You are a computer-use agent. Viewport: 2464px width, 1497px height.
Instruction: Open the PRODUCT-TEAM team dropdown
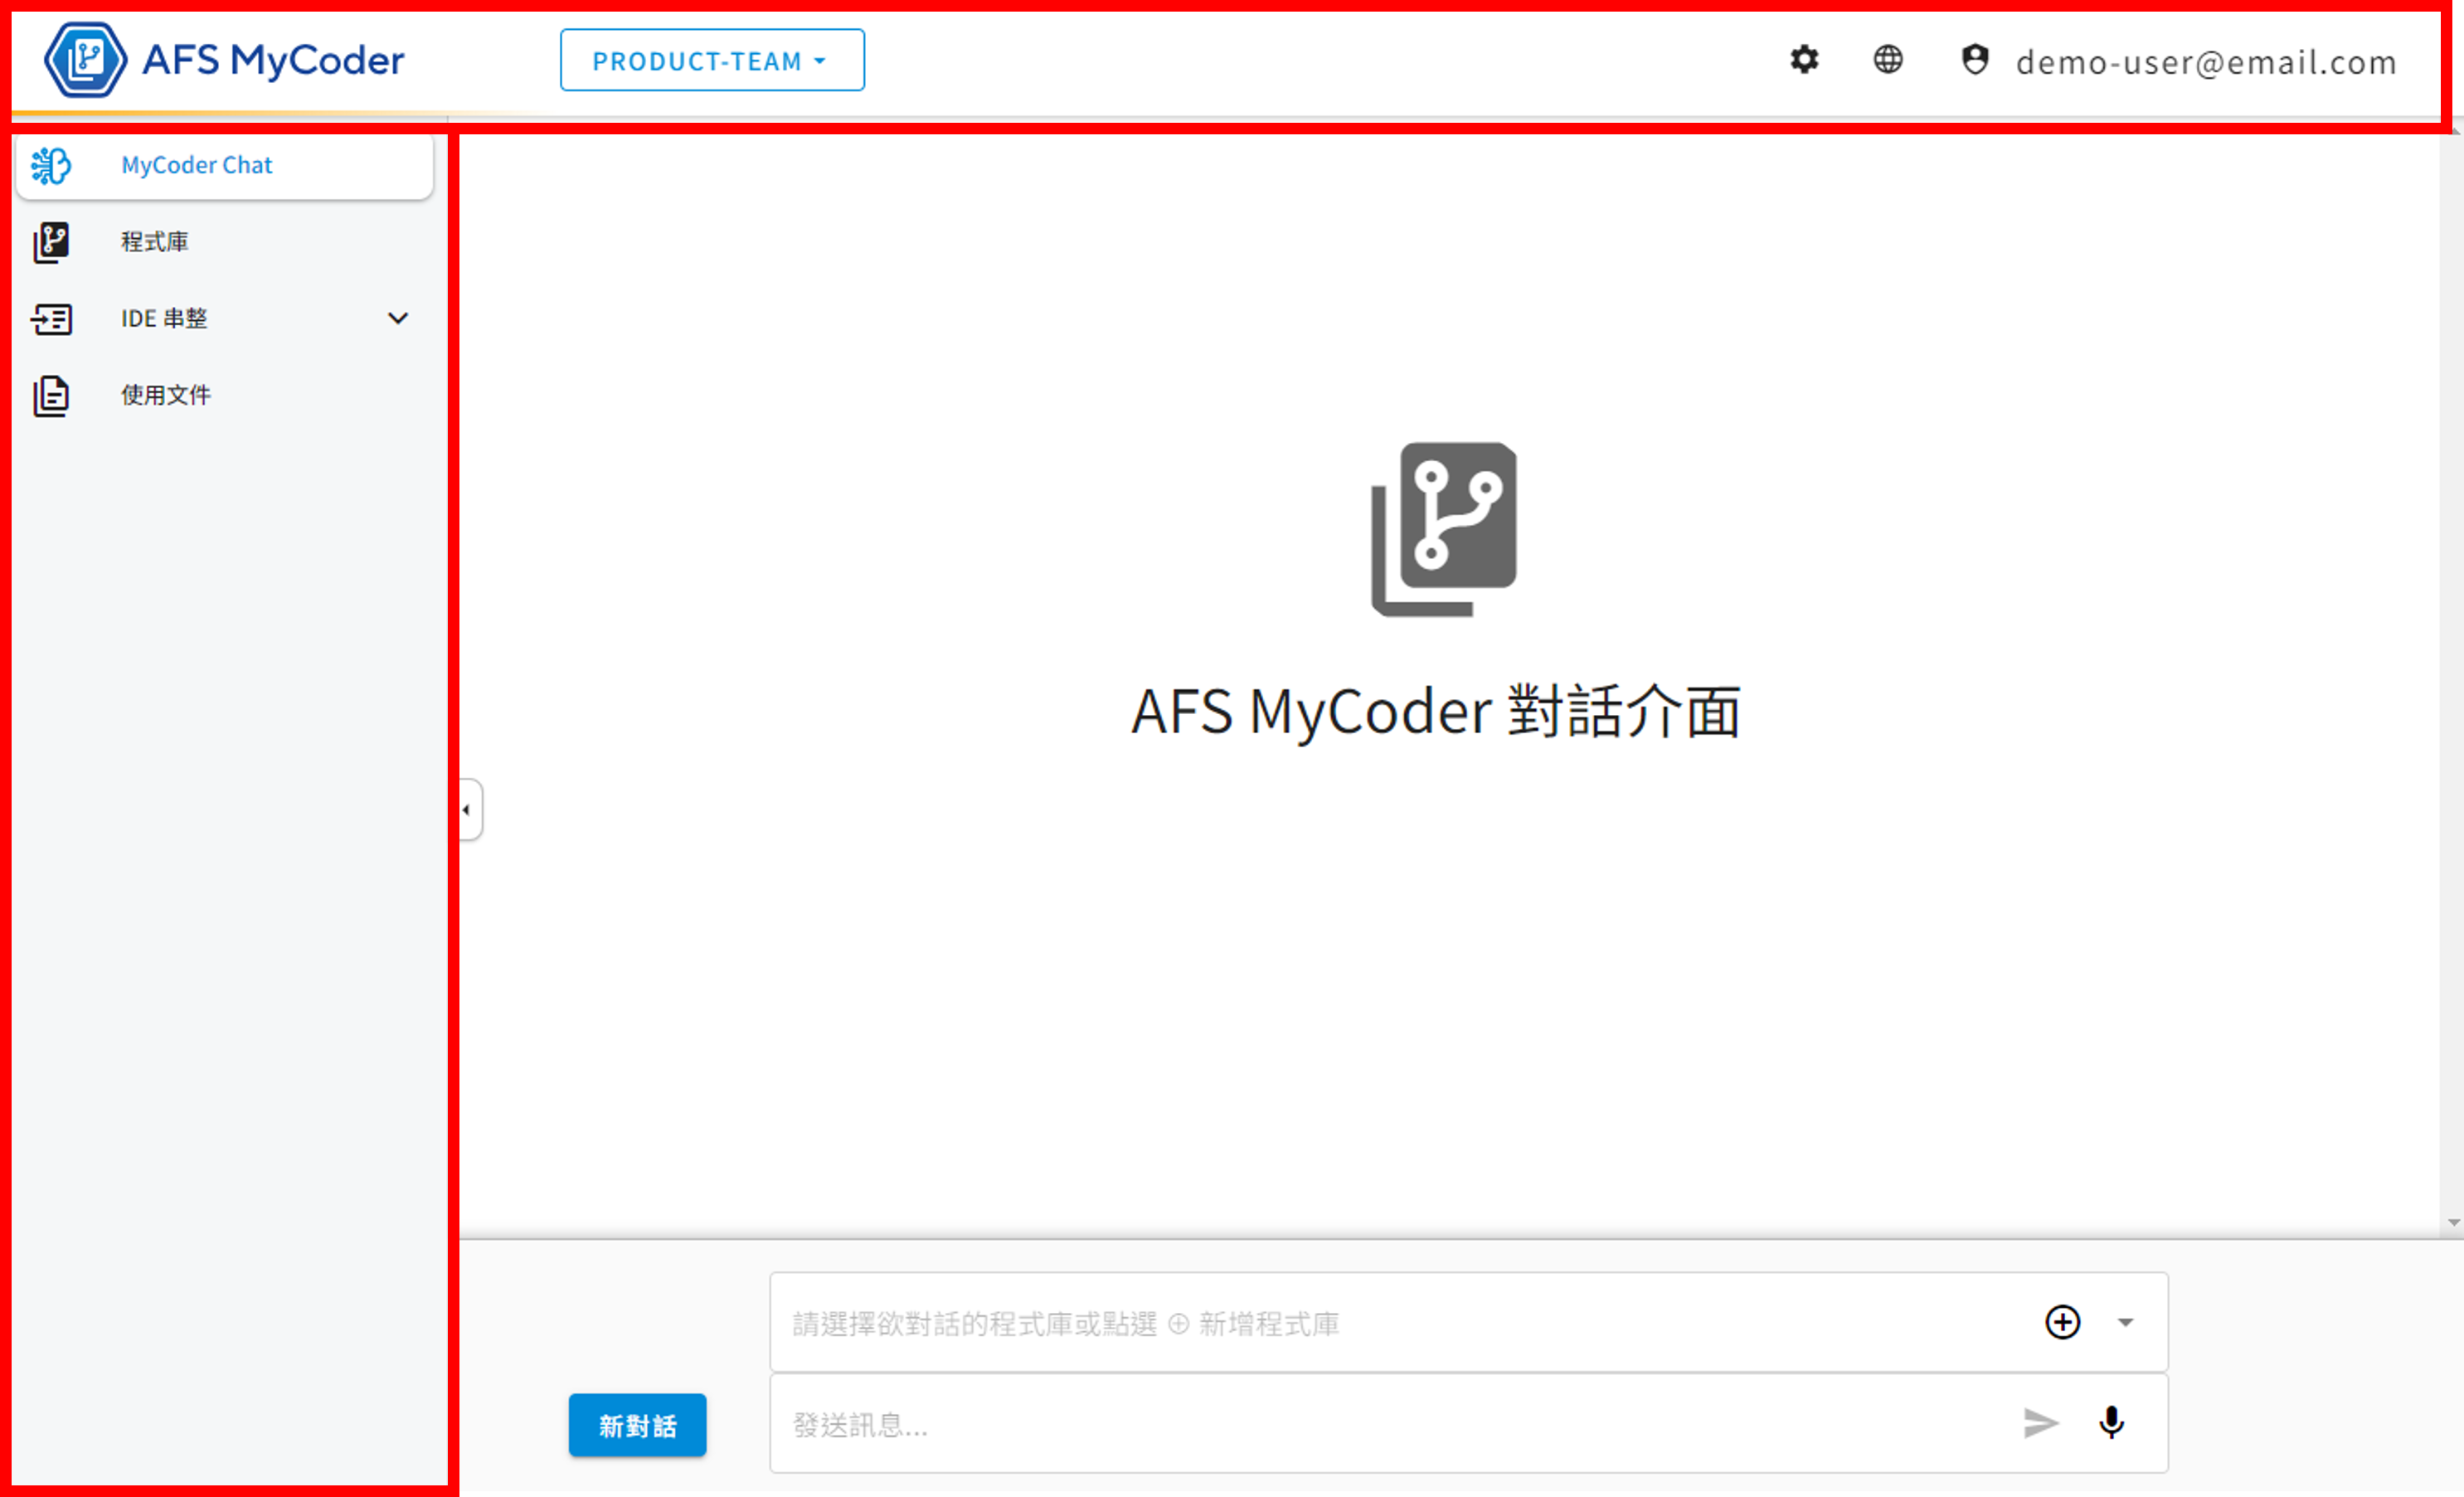712,60
